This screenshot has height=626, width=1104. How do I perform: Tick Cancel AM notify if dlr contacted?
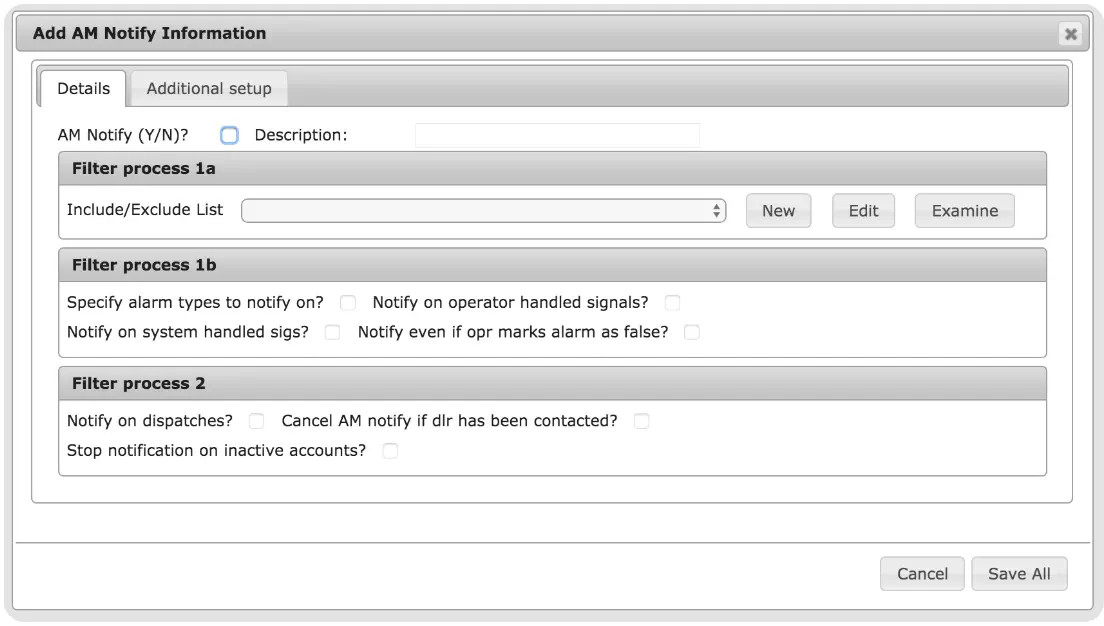[641, 421]
